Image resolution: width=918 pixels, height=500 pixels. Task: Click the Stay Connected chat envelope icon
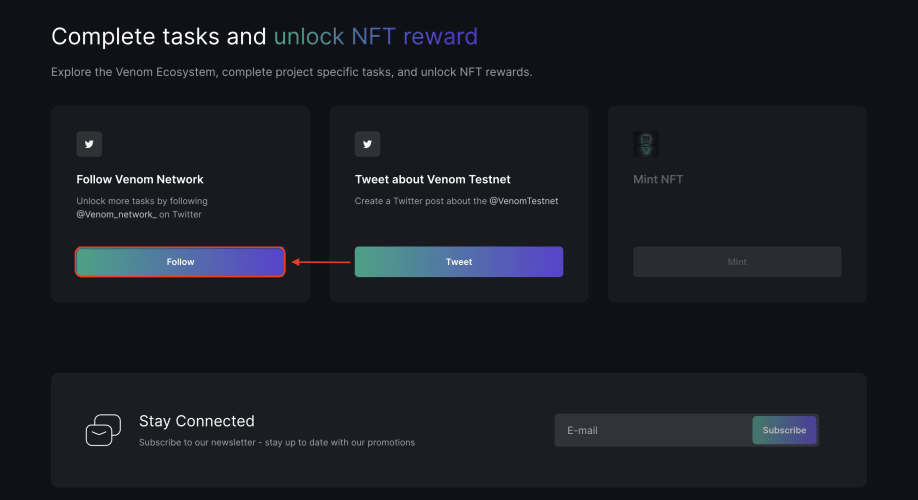point(103,430)
